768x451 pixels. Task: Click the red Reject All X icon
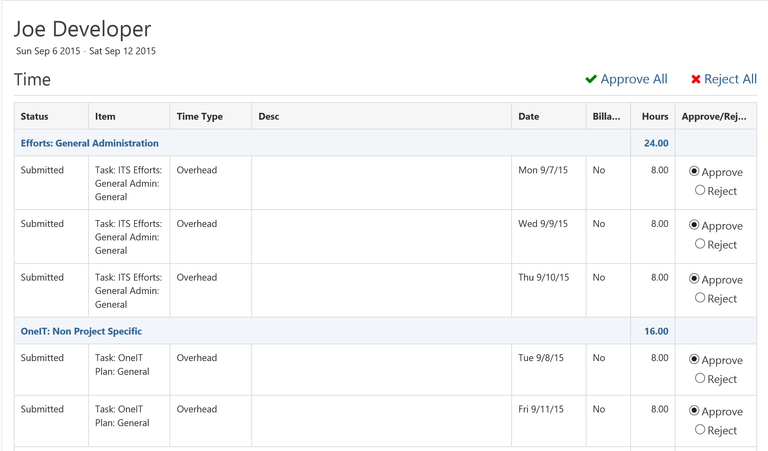click(696, 79)
